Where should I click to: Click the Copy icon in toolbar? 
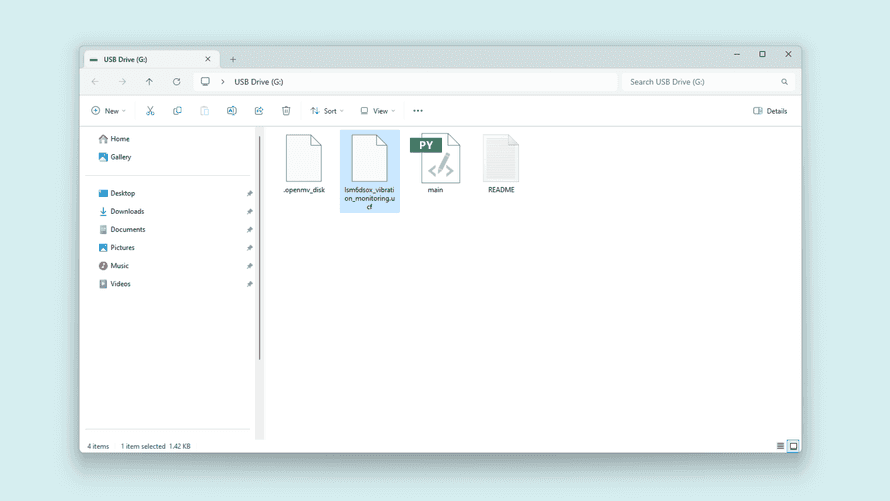(x=177, y=111)
